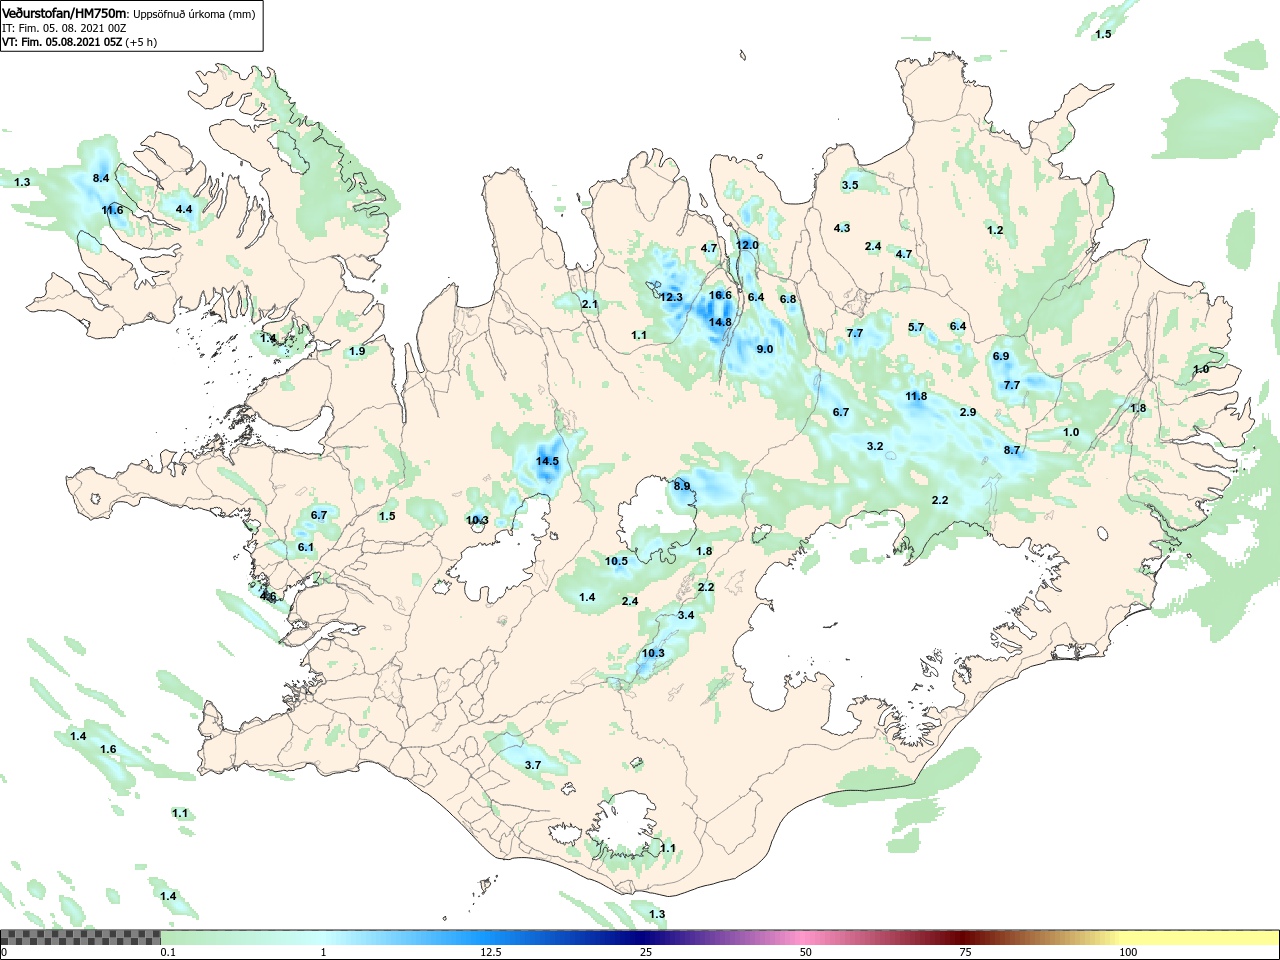
Task: Click the 4.6 value on the west coast
Action: coord(268,596)
